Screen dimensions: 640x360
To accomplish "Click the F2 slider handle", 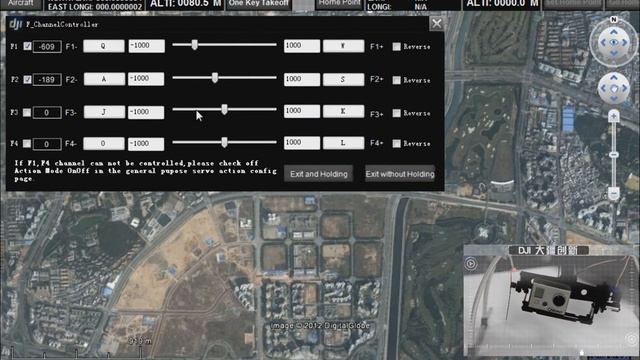I will (215, 78).
